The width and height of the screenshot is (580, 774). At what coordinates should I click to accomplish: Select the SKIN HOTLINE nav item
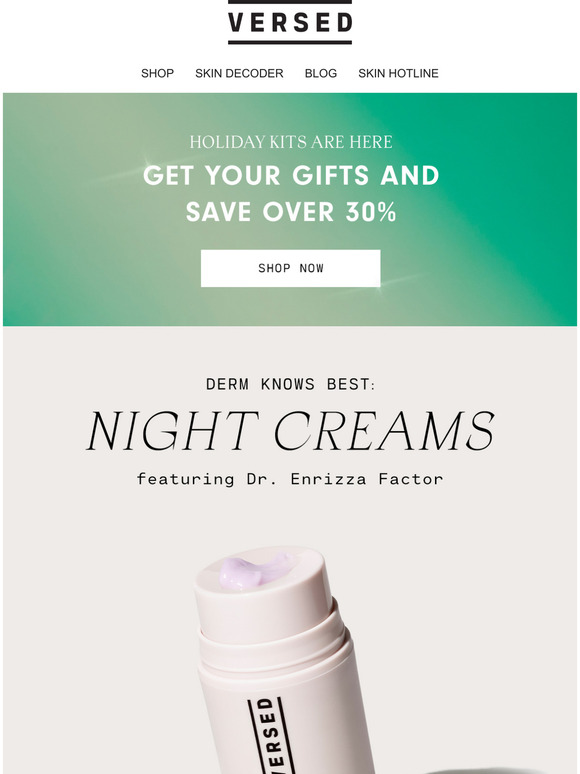point(398,74)
